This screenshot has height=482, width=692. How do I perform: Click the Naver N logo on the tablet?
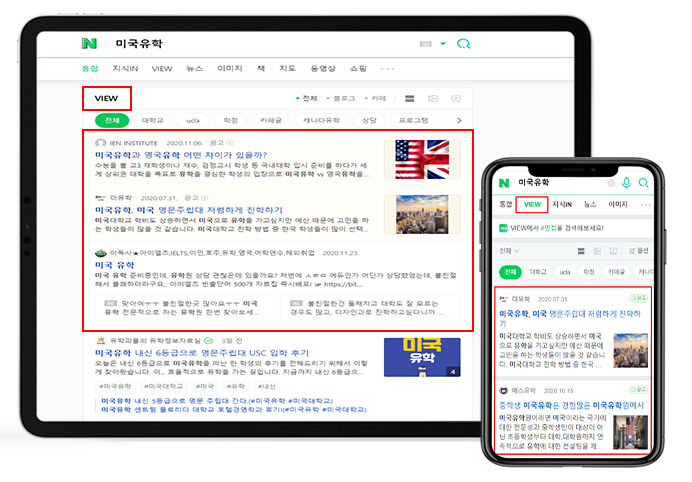point(89,43)
